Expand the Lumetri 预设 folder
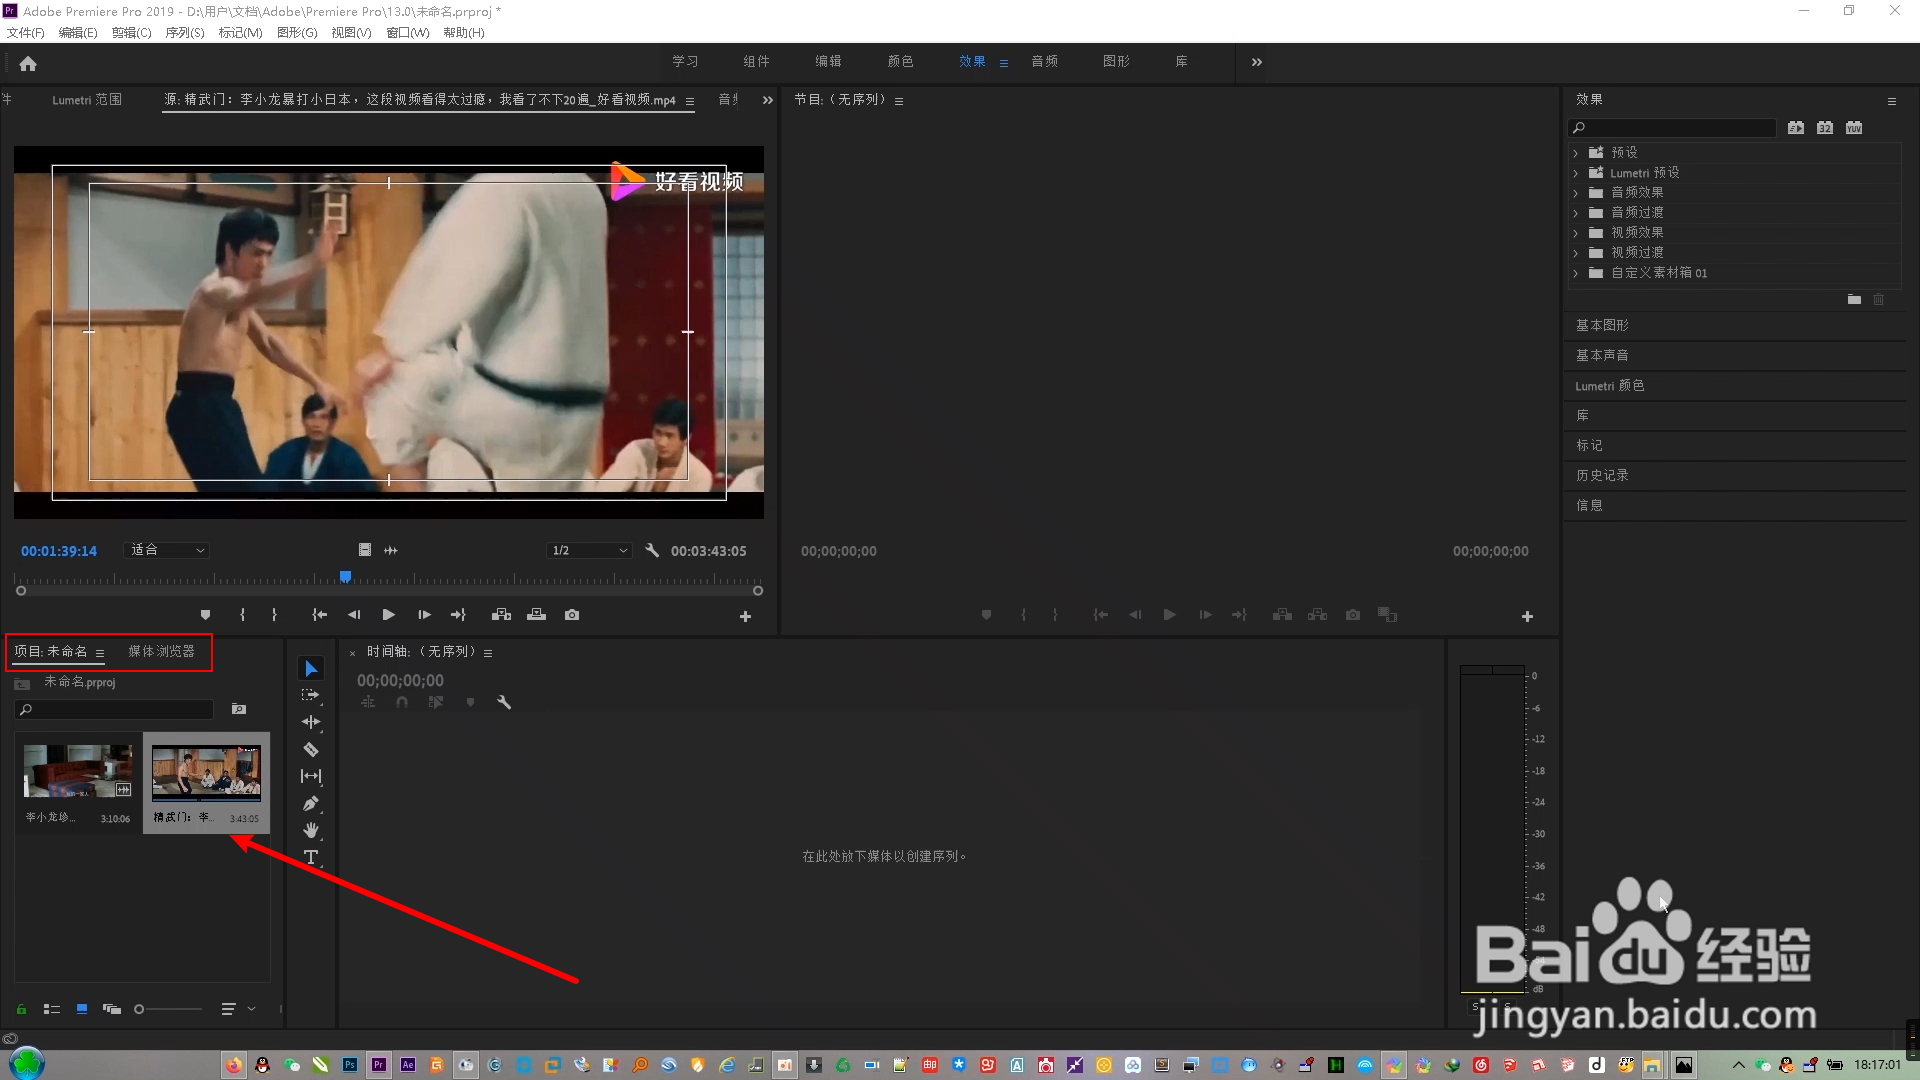 [1576, 173]
